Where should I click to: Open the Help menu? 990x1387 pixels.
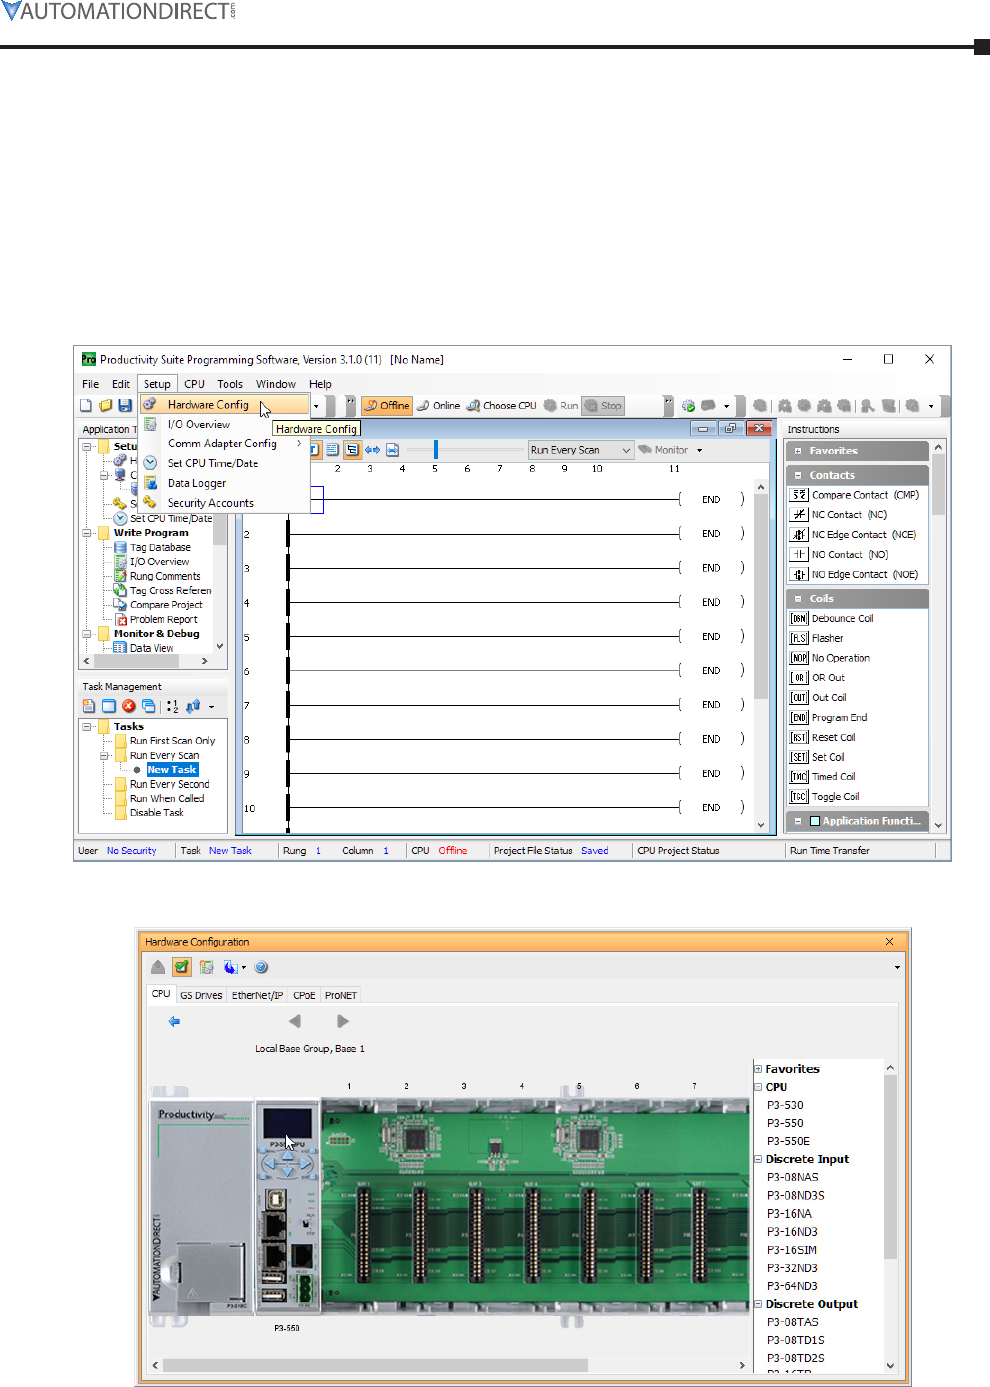pos(320,384)
